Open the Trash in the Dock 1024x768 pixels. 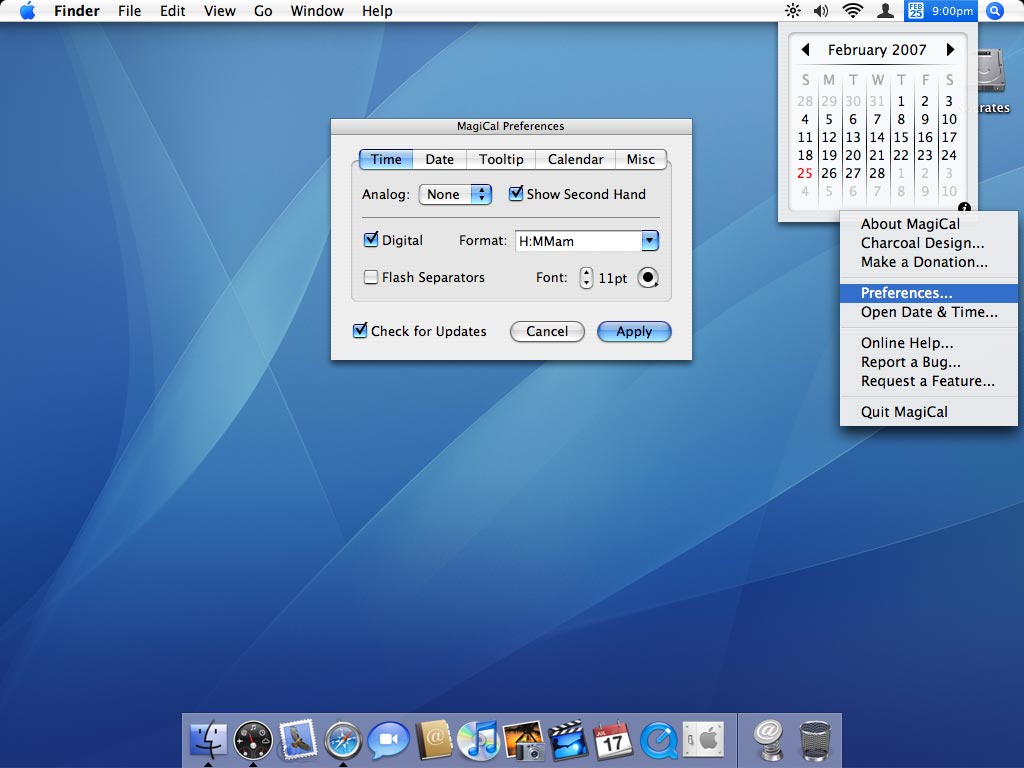815,741
